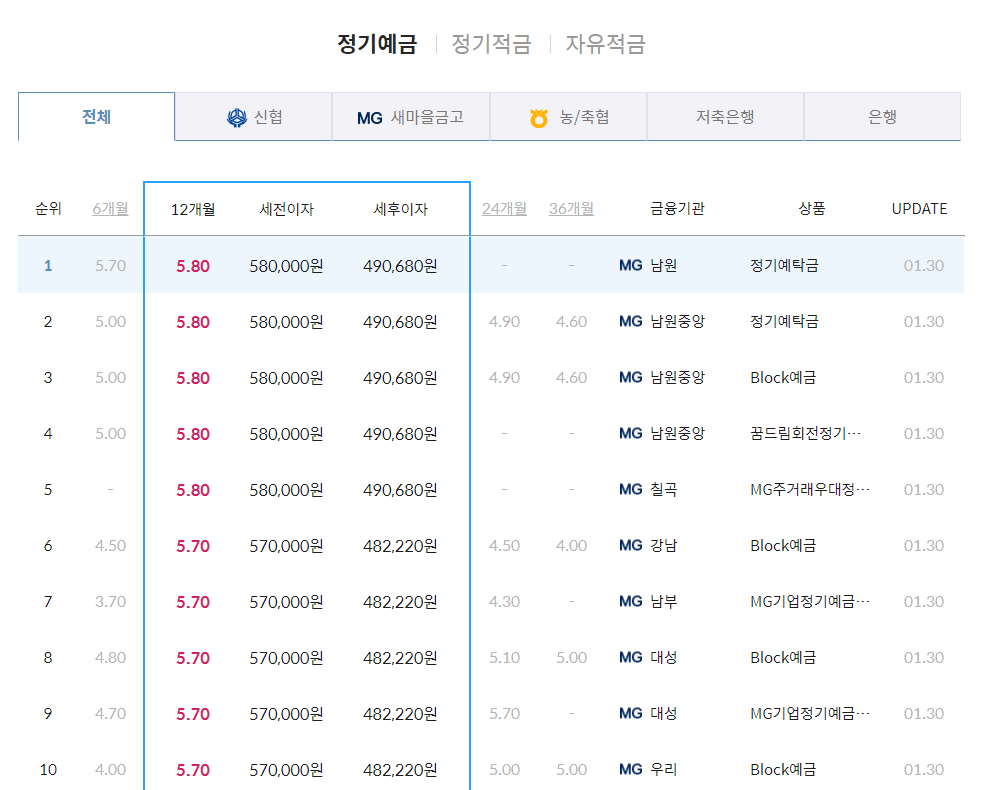Click the 농/축협 yellow logo icon
The image size is (989, 790).
(539, 118)
